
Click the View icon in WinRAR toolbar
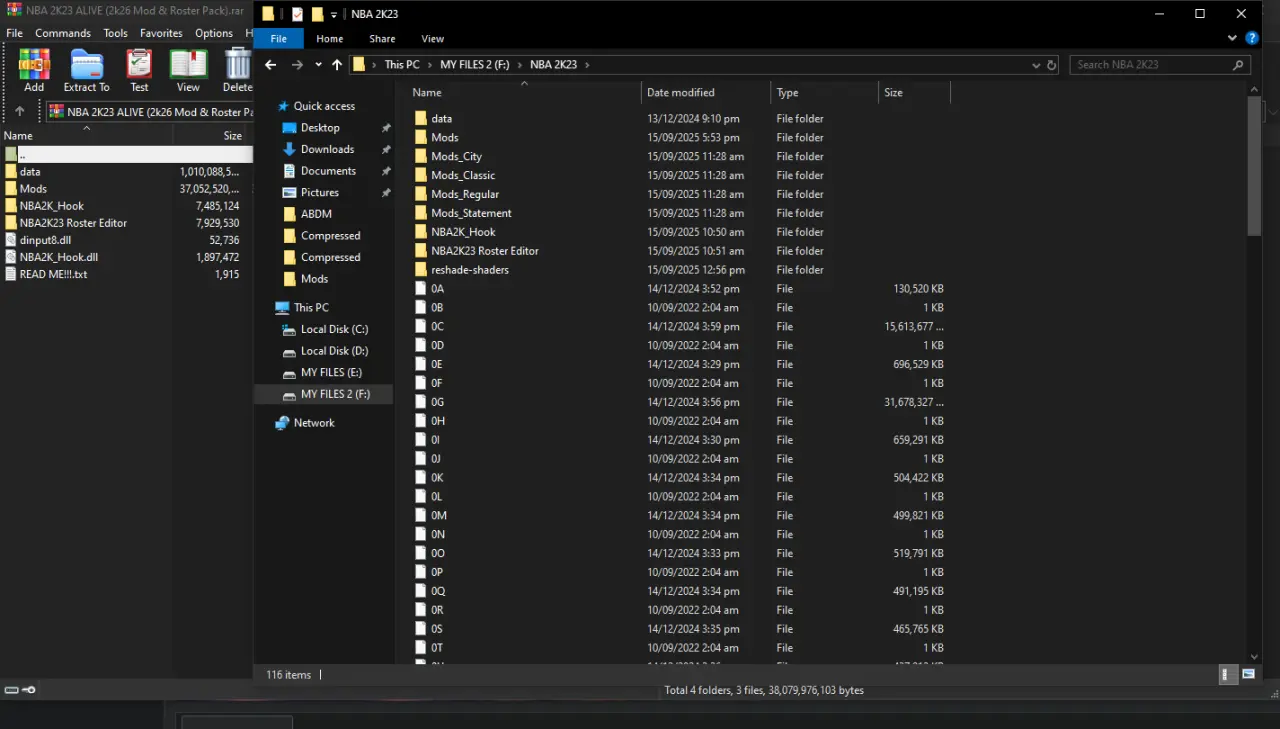[x=188, y=70]
